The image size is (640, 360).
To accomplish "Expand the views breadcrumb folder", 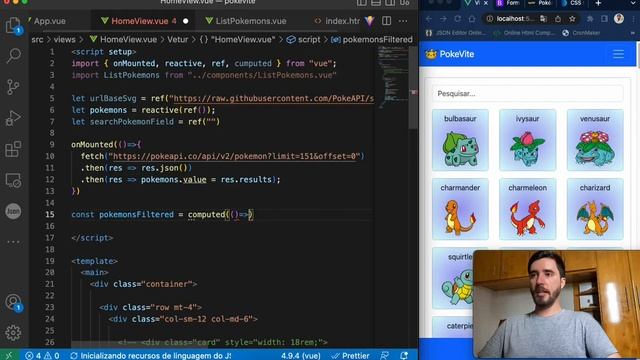I will coord(64,40).
